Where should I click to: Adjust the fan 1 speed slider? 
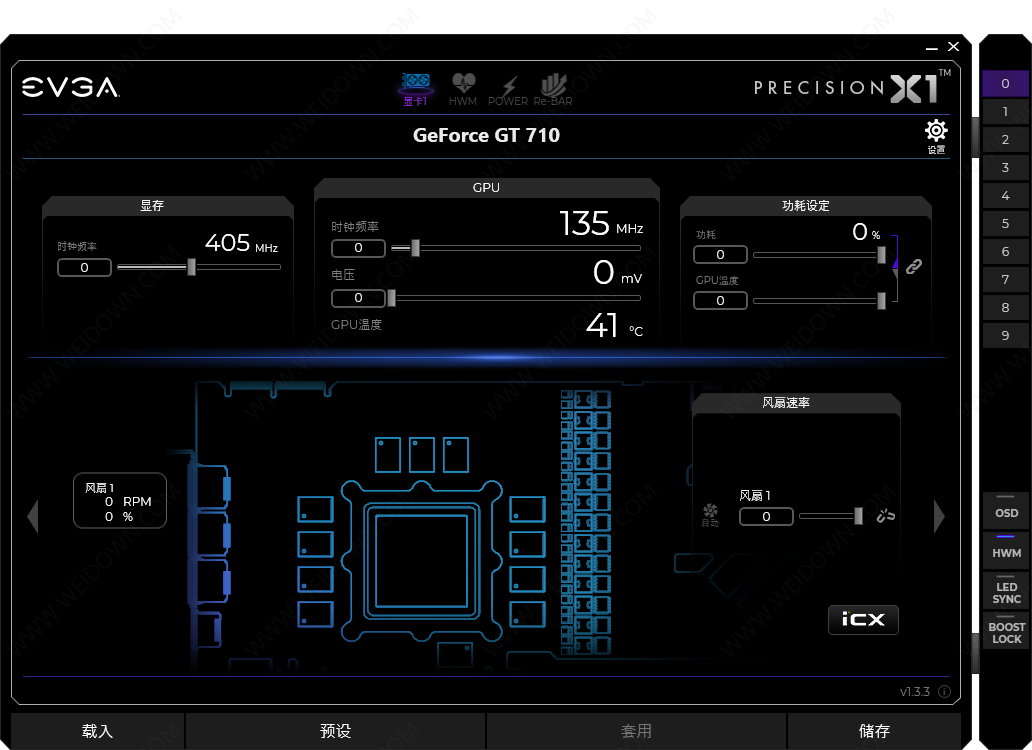coord(831,516)
